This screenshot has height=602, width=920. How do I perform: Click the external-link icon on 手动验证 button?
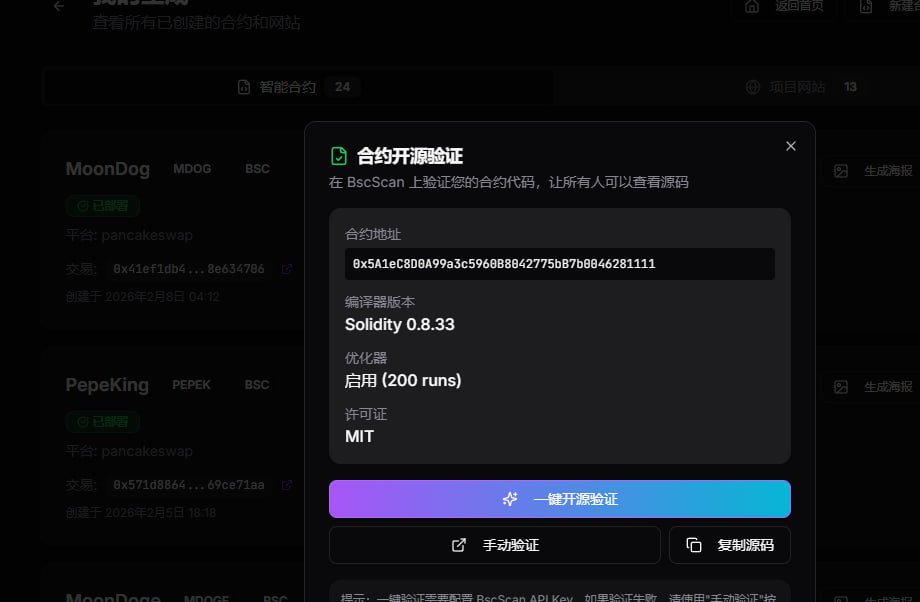click(457, 544)
